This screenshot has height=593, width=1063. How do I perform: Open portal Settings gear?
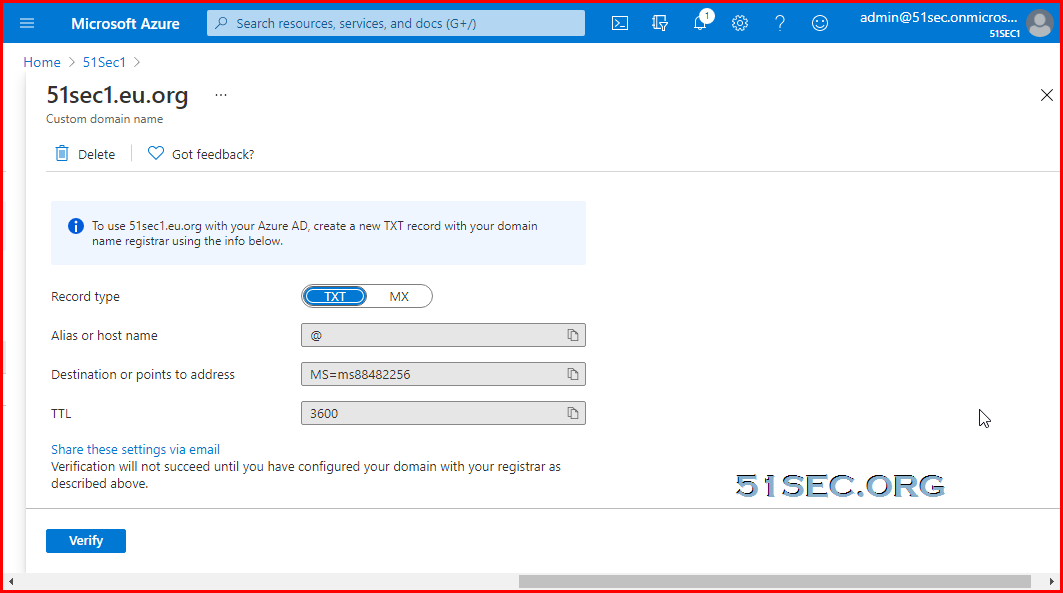740,23
